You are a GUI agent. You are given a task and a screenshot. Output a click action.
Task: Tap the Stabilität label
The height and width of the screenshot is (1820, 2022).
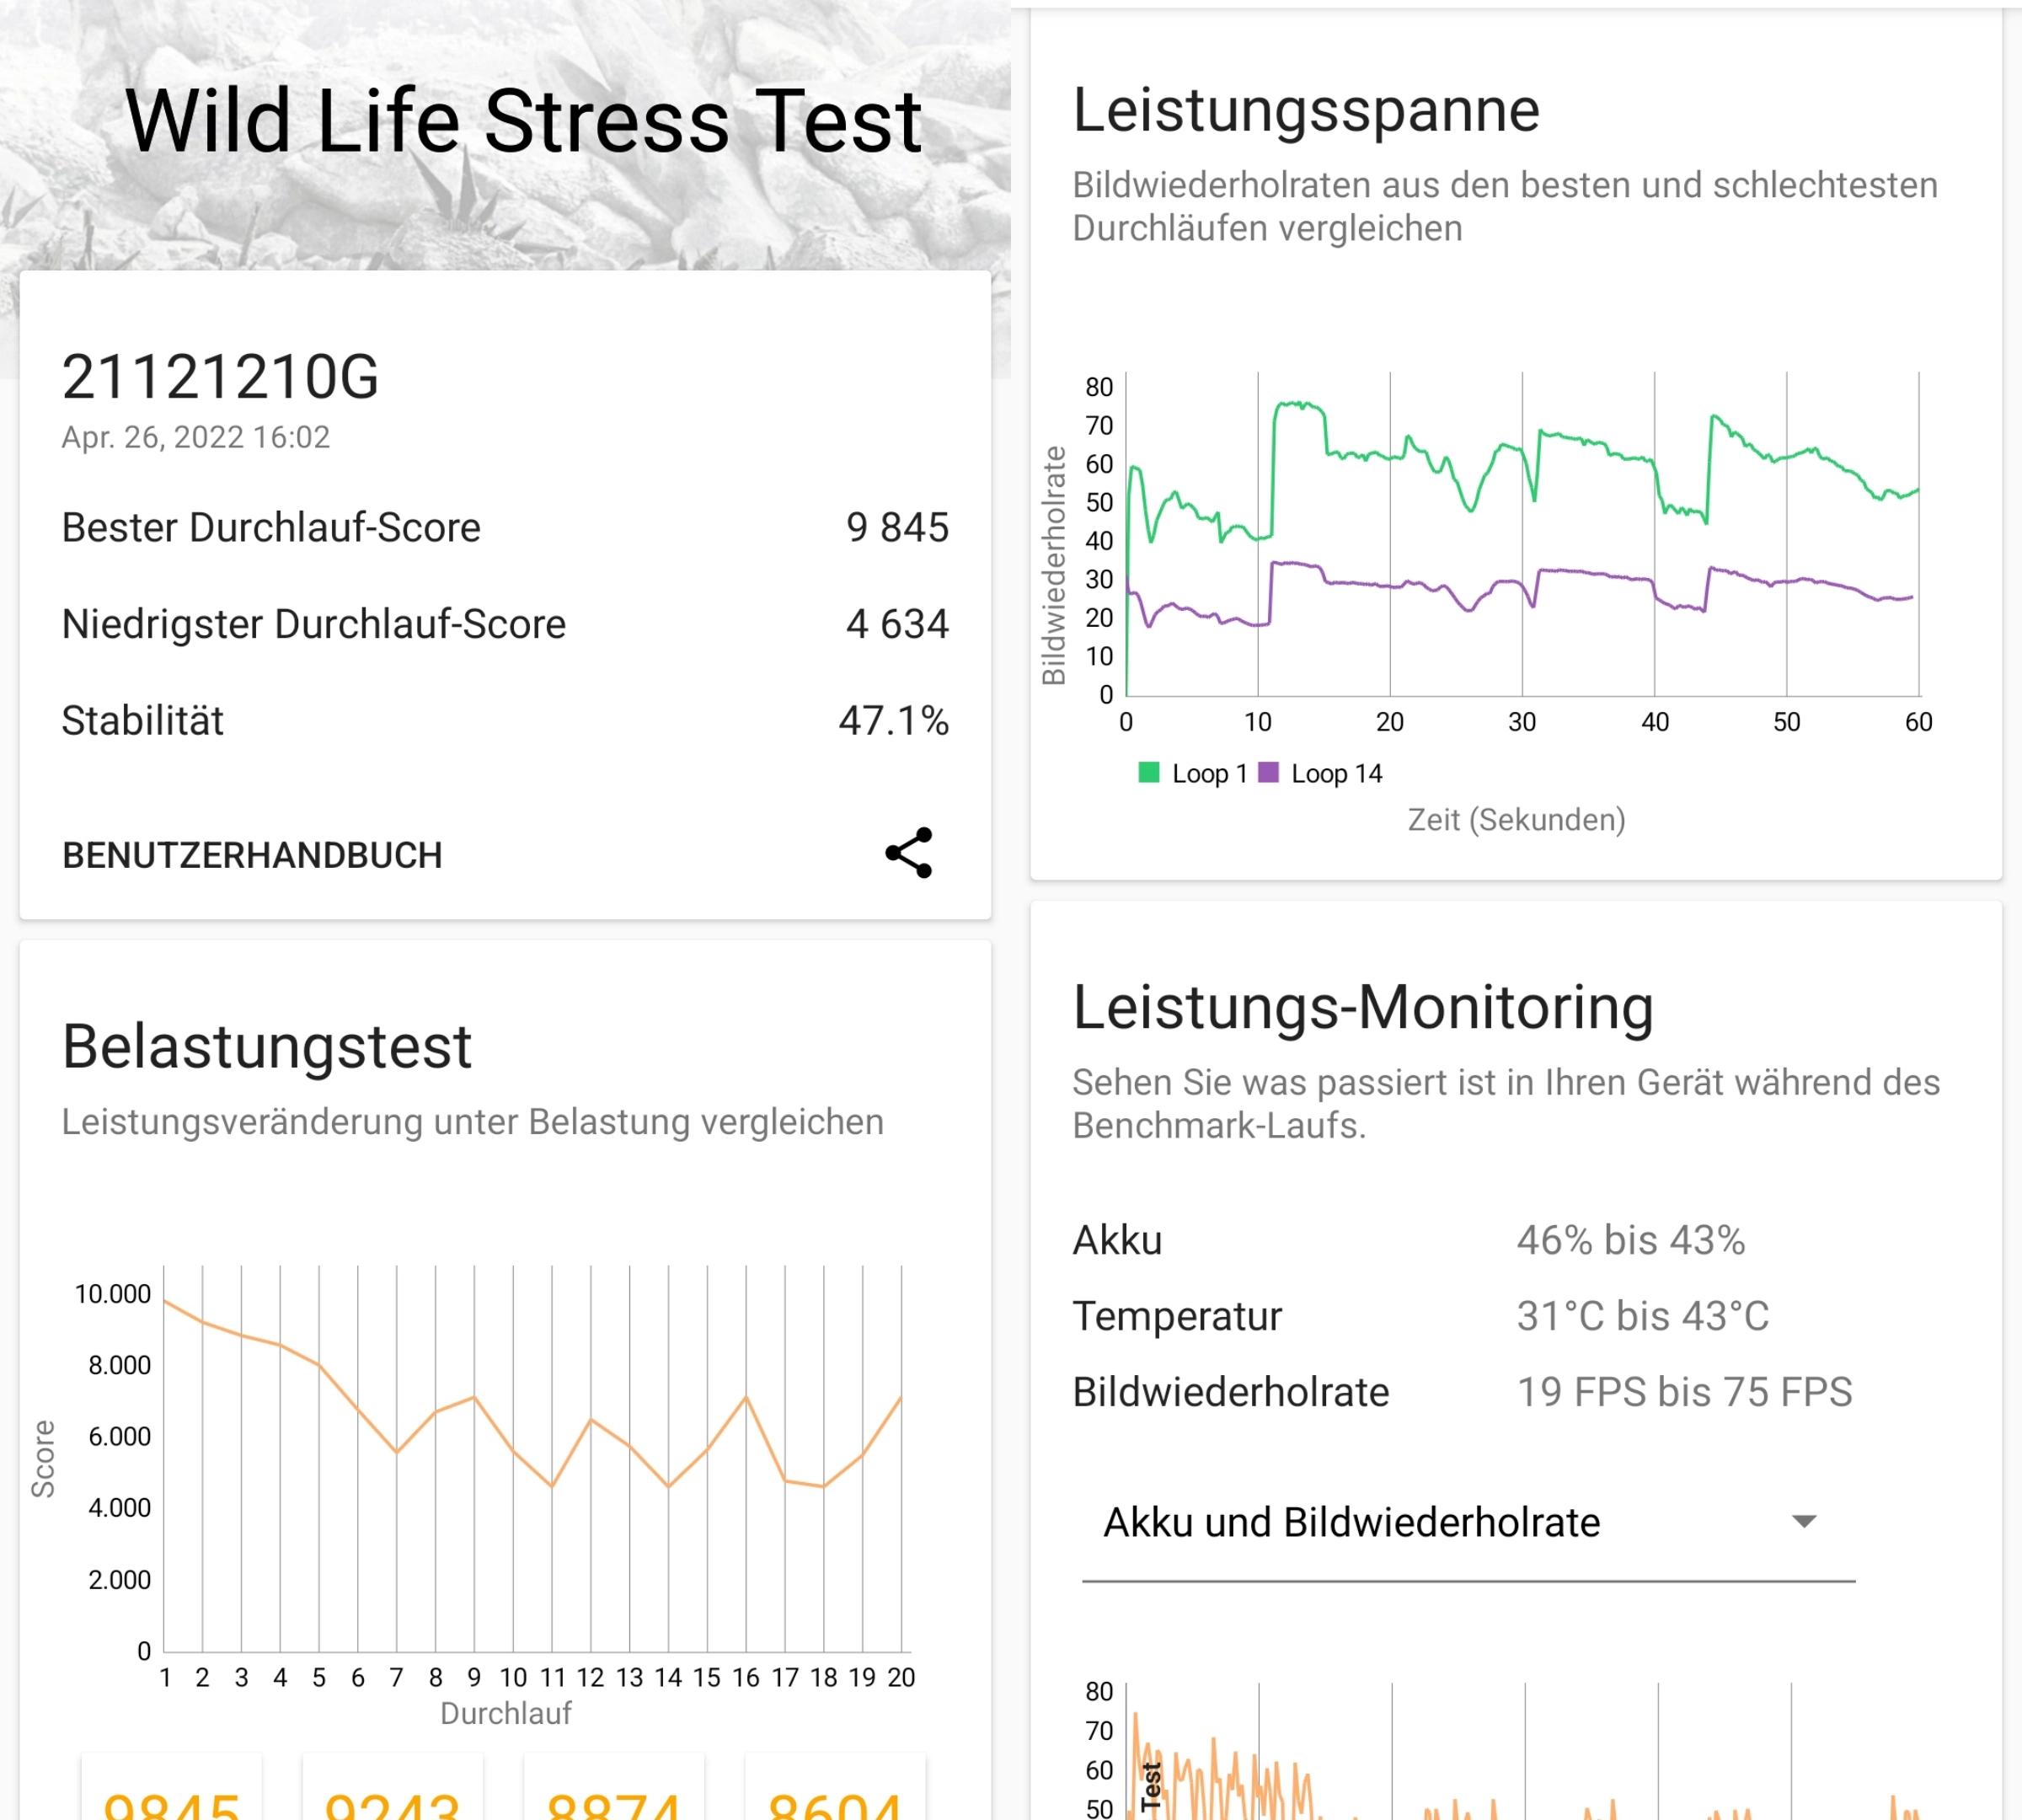[x=143, y=721]
